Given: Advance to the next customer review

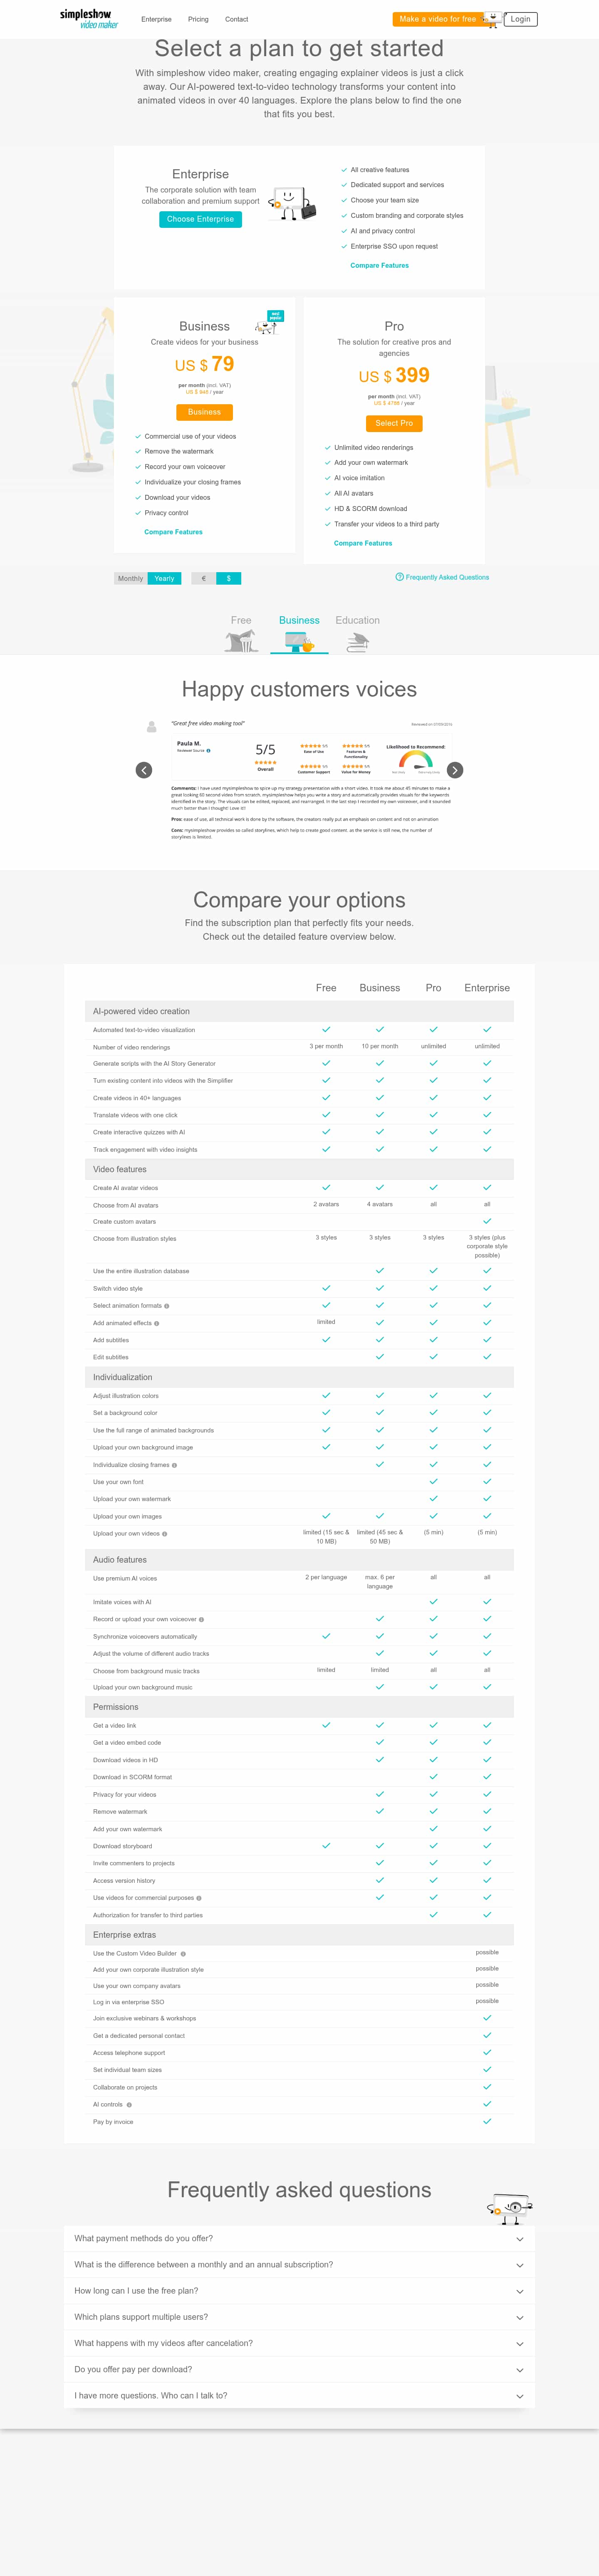Looking at the screenshot, I should (x=455, y=770).
